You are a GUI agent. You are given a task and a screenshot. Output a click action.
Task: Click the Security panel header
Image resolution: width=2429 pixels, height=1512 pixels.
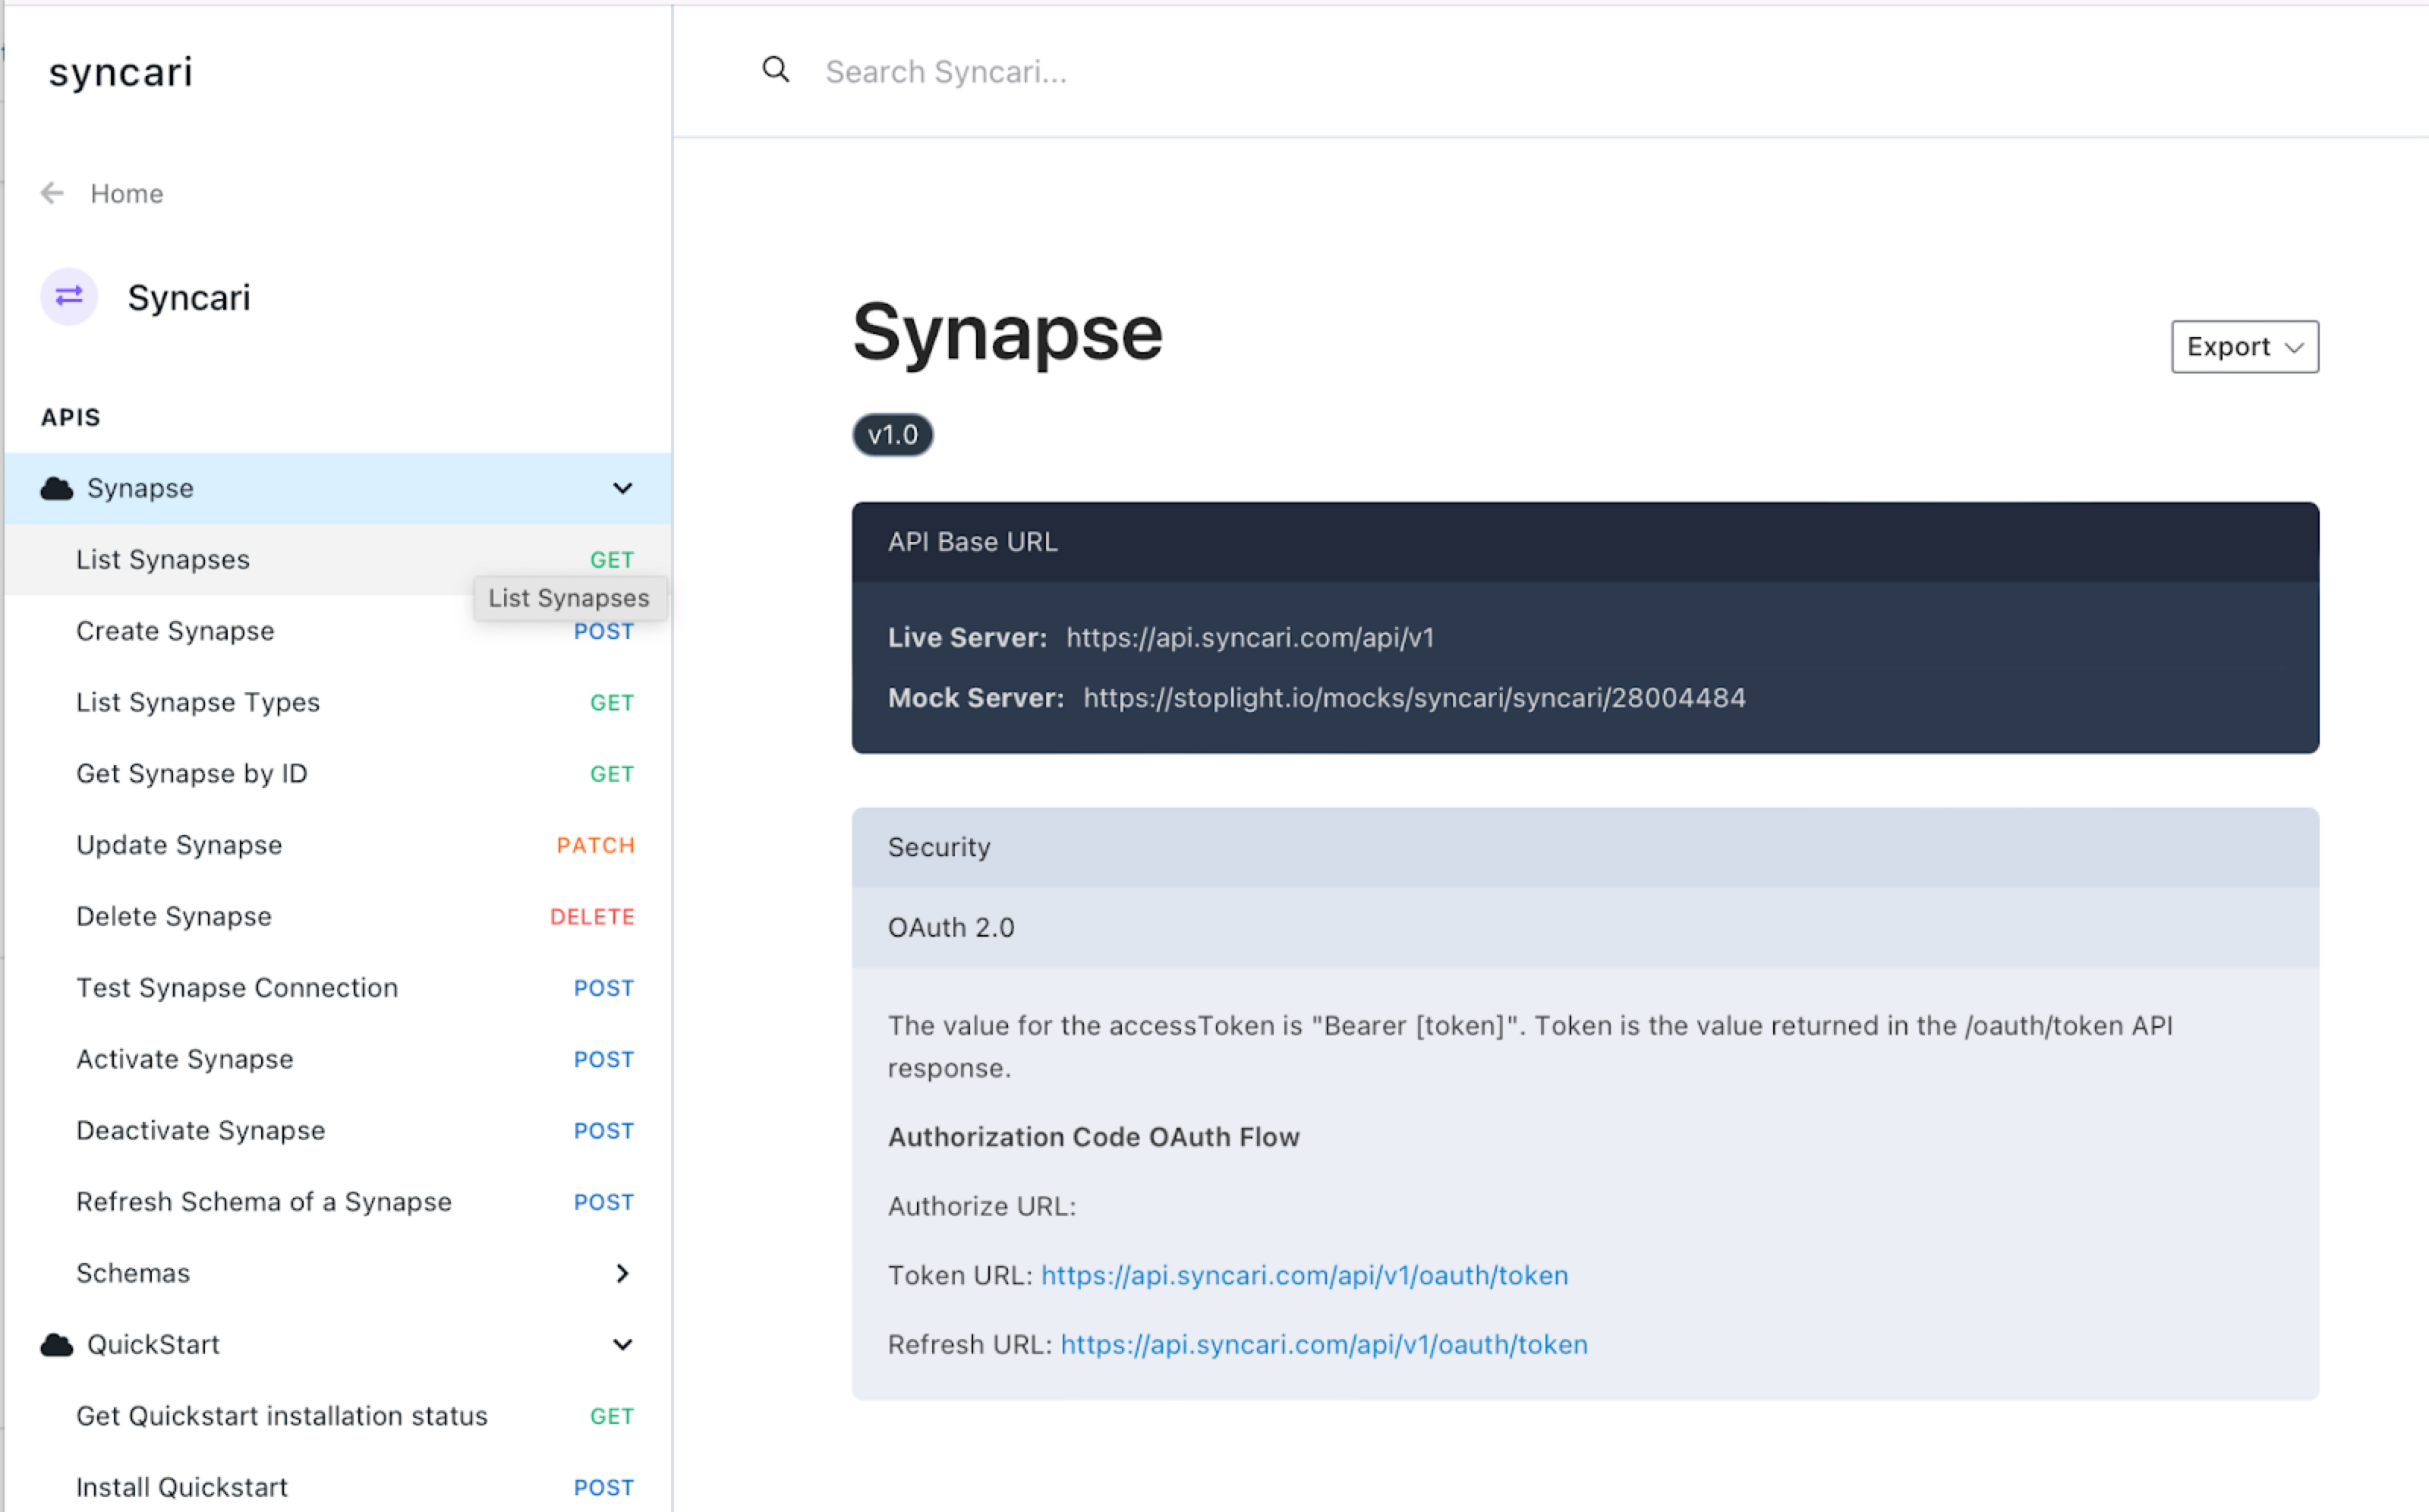1585,847
